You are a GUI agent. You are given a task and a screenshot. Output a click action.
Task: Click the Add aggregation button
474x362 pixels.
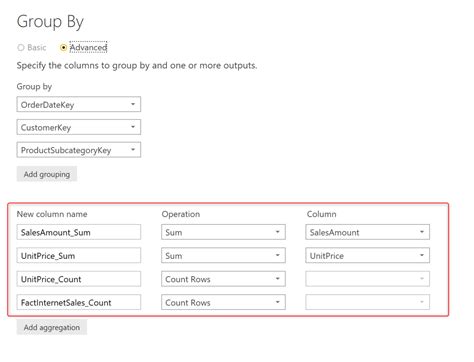pyautogui.click(x=52, y=327)
